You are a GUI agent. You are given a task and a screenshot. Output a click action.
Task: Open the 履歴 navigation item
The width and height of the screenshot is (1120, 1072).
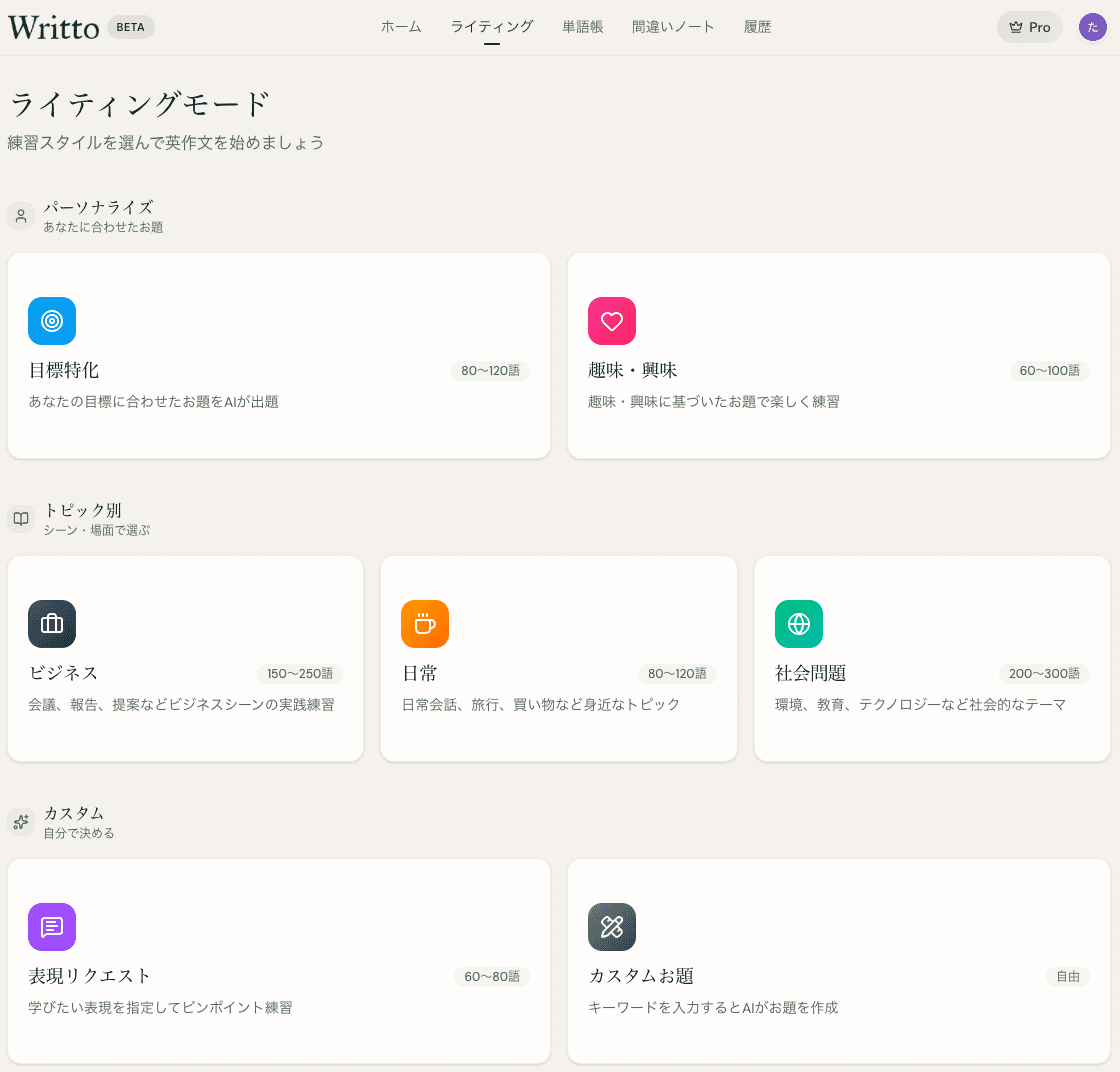757,27
